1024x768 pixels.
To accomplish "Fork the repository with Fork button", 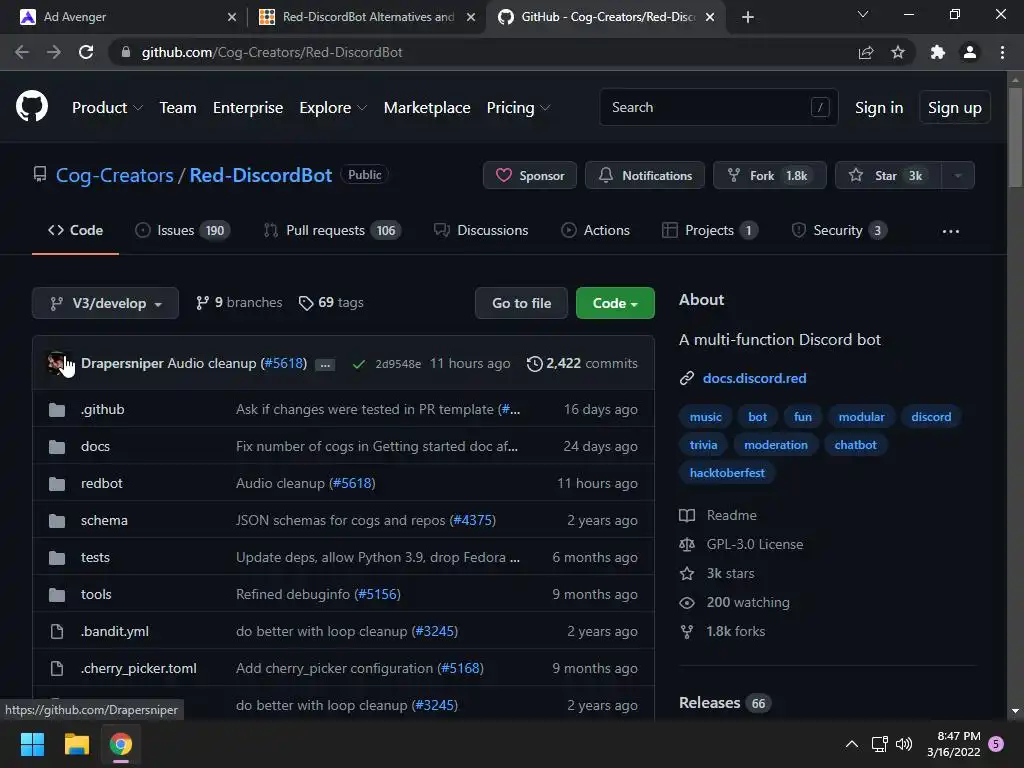I will (x=770, y=176).
